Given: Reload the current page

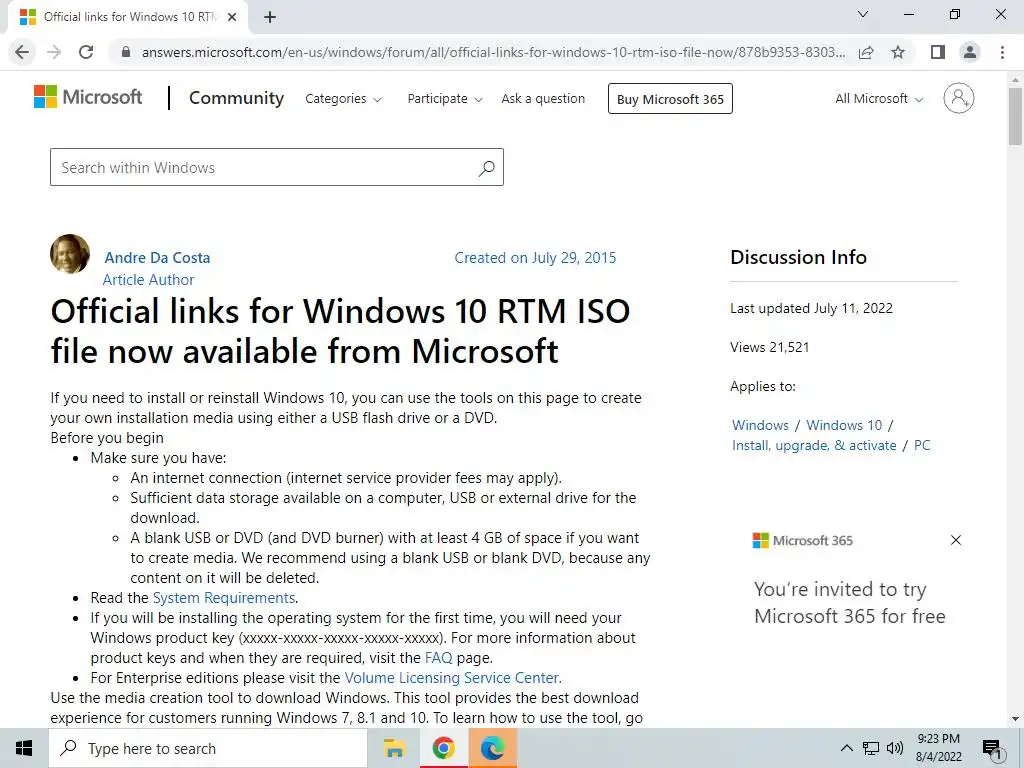Looking at the screenshot, I should pos(86,52).
